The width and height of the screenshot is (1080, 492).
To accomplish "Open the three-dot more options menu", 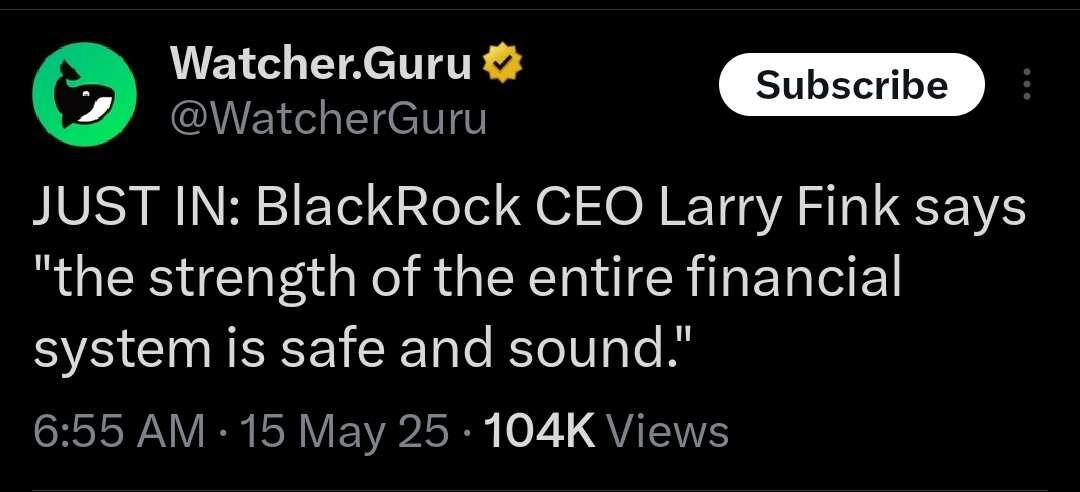I will coord(1026,85).
